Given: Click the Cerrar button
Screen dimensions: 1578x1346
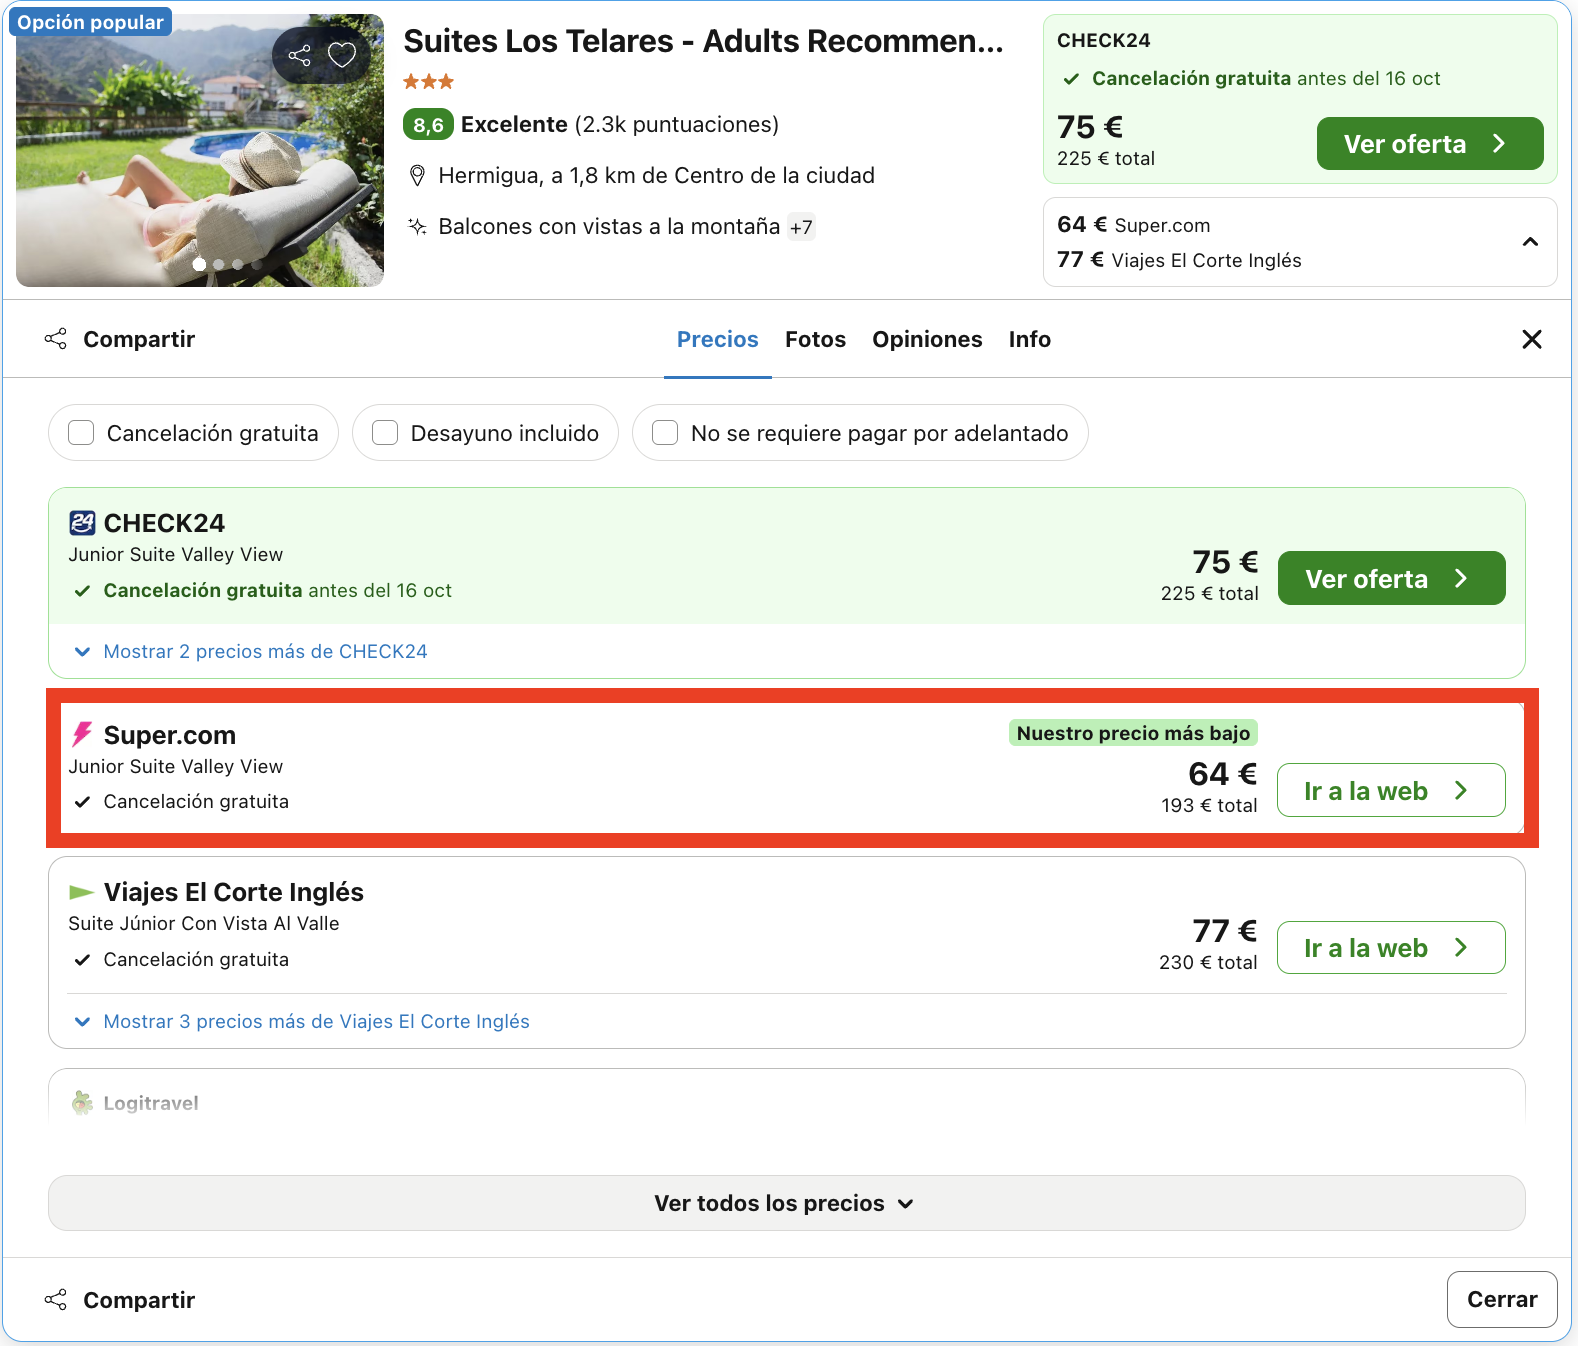Looking at the screenshot, I should tap(1502, 1299).
